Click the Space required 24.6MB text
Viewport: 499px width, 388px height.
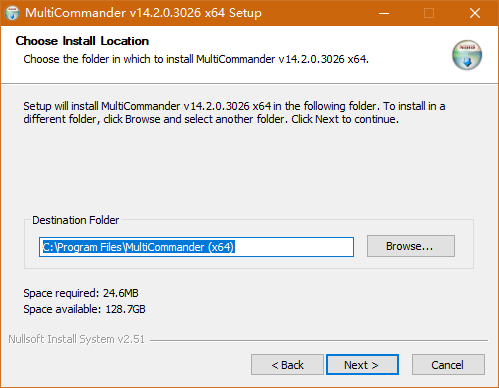tap(81, 293)
